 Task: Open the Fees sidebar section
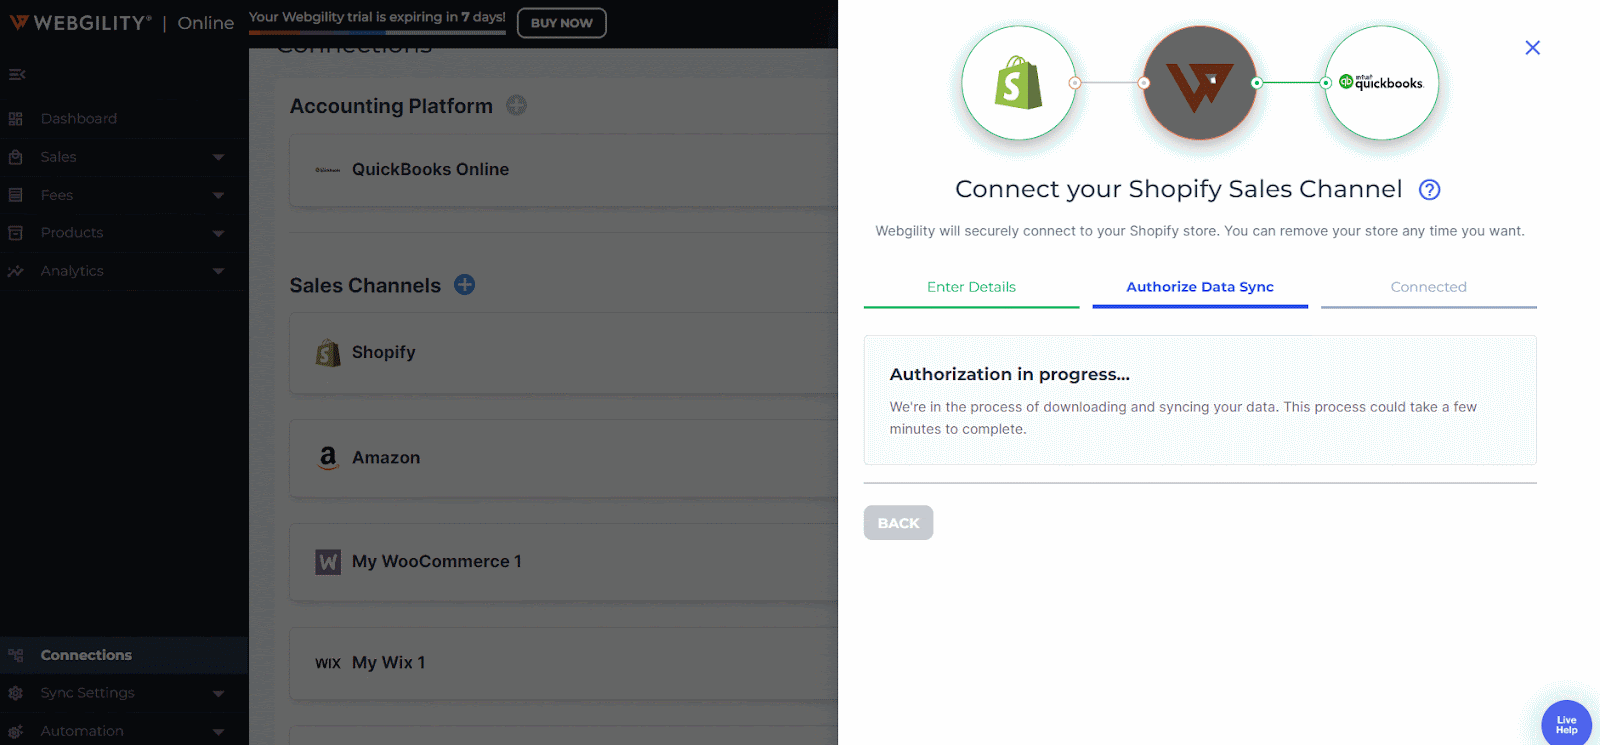click(x=57, y=195)
